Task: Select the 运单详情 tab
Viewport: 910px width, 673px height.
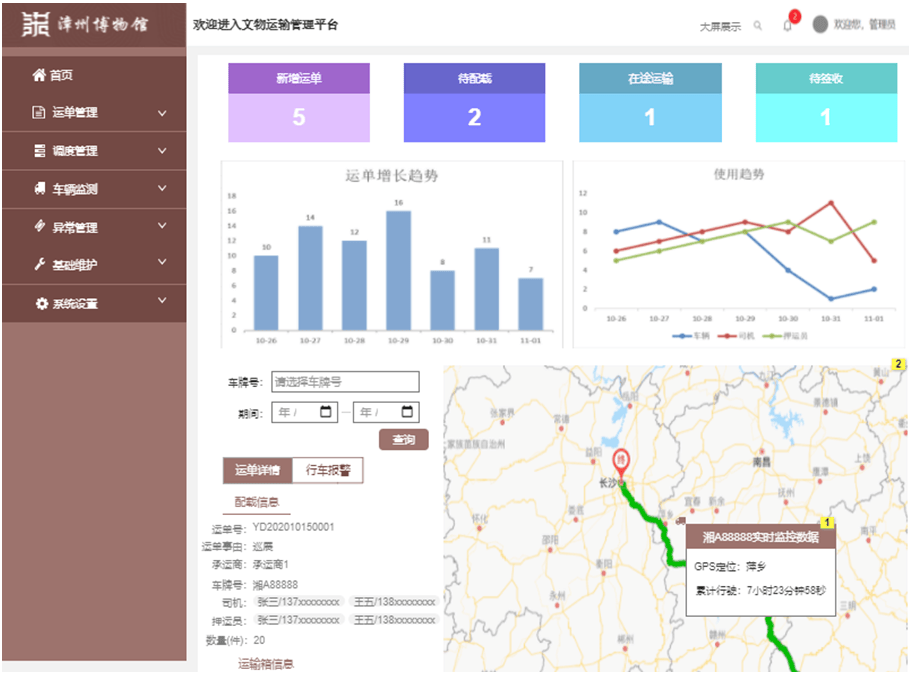Action: point(257,471)
